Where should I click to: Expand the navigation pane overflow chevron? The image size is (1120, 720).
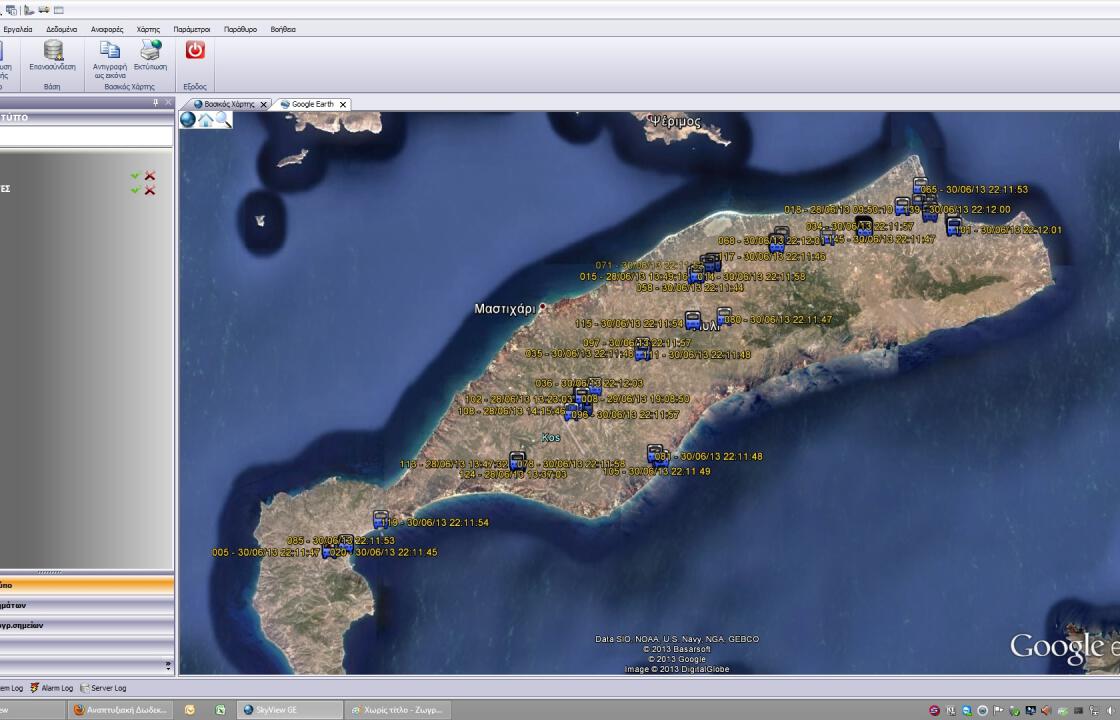pos(168,665)
